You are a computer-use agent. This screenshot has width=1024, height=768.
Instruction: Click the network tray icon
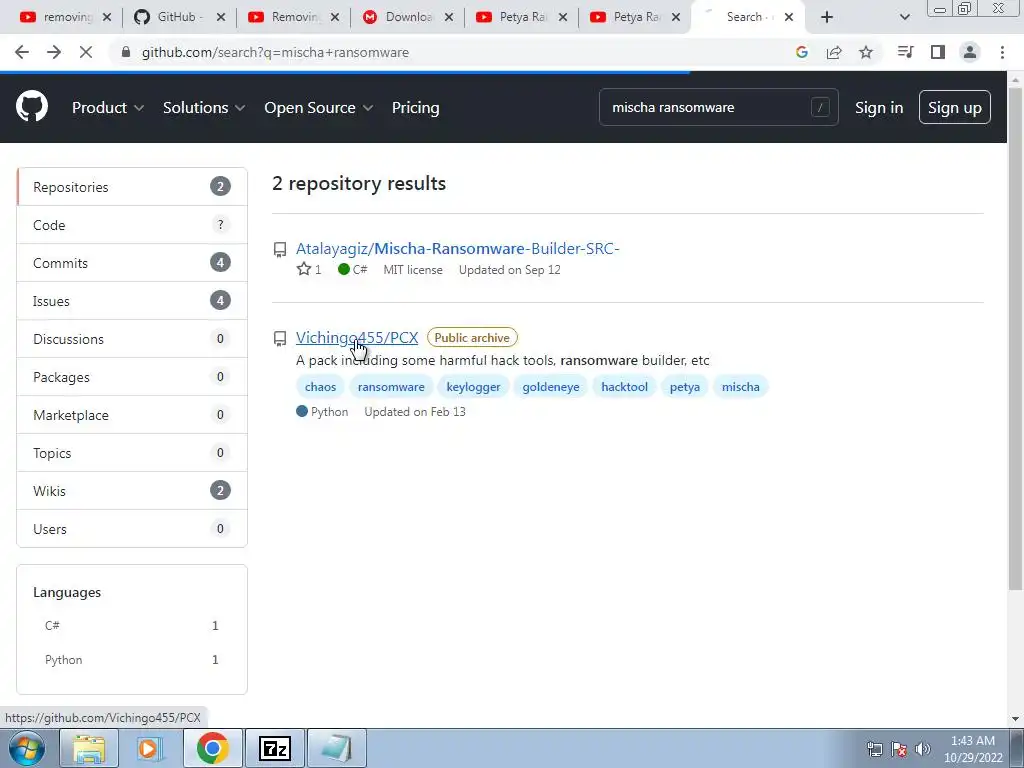pyautogui.click(x=875, y=749)
